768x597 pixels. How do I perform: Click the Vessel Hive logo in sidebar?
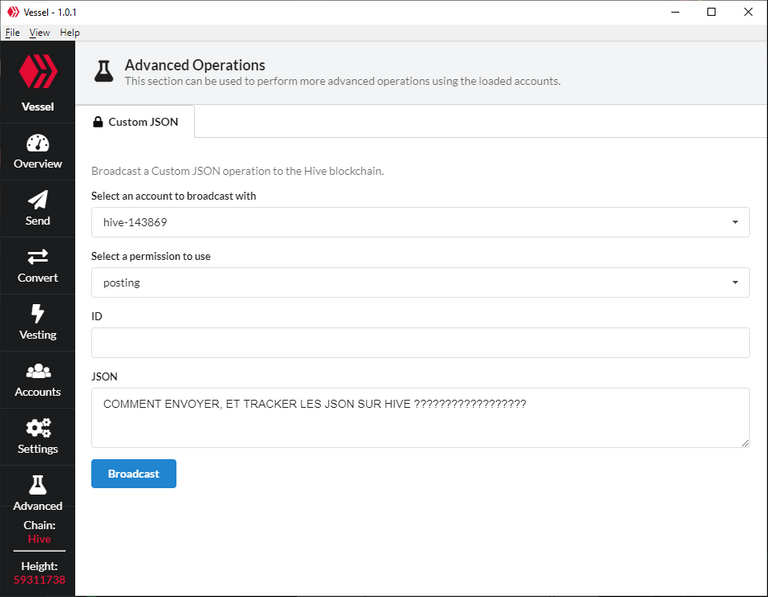pyautogui.click(x=38, y=72)
